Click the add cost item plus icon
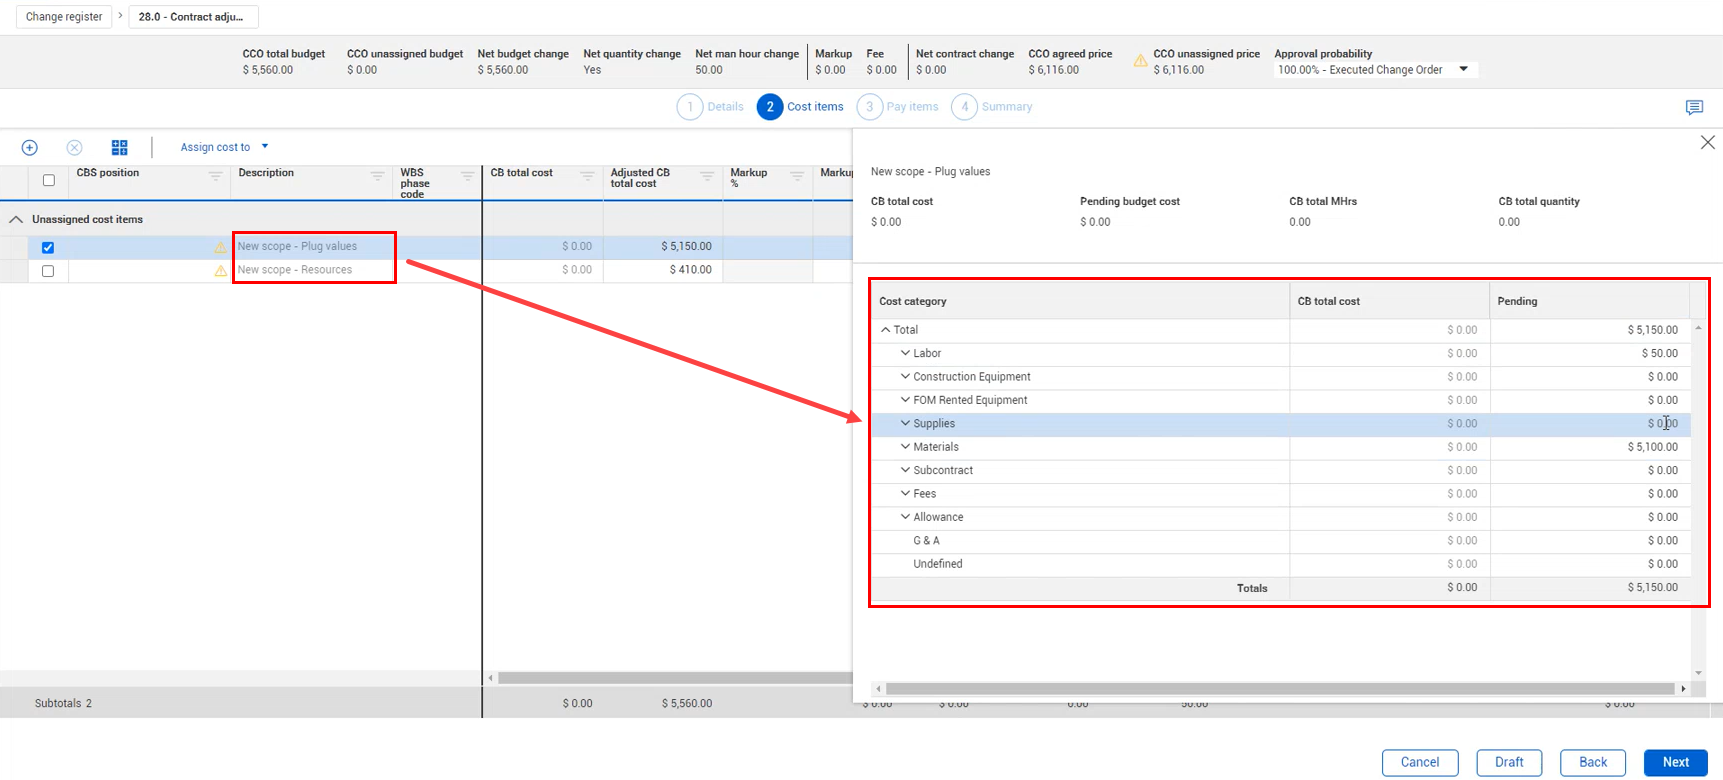The width and height of the screenshot is (1723, 780). tap(30, 148)
